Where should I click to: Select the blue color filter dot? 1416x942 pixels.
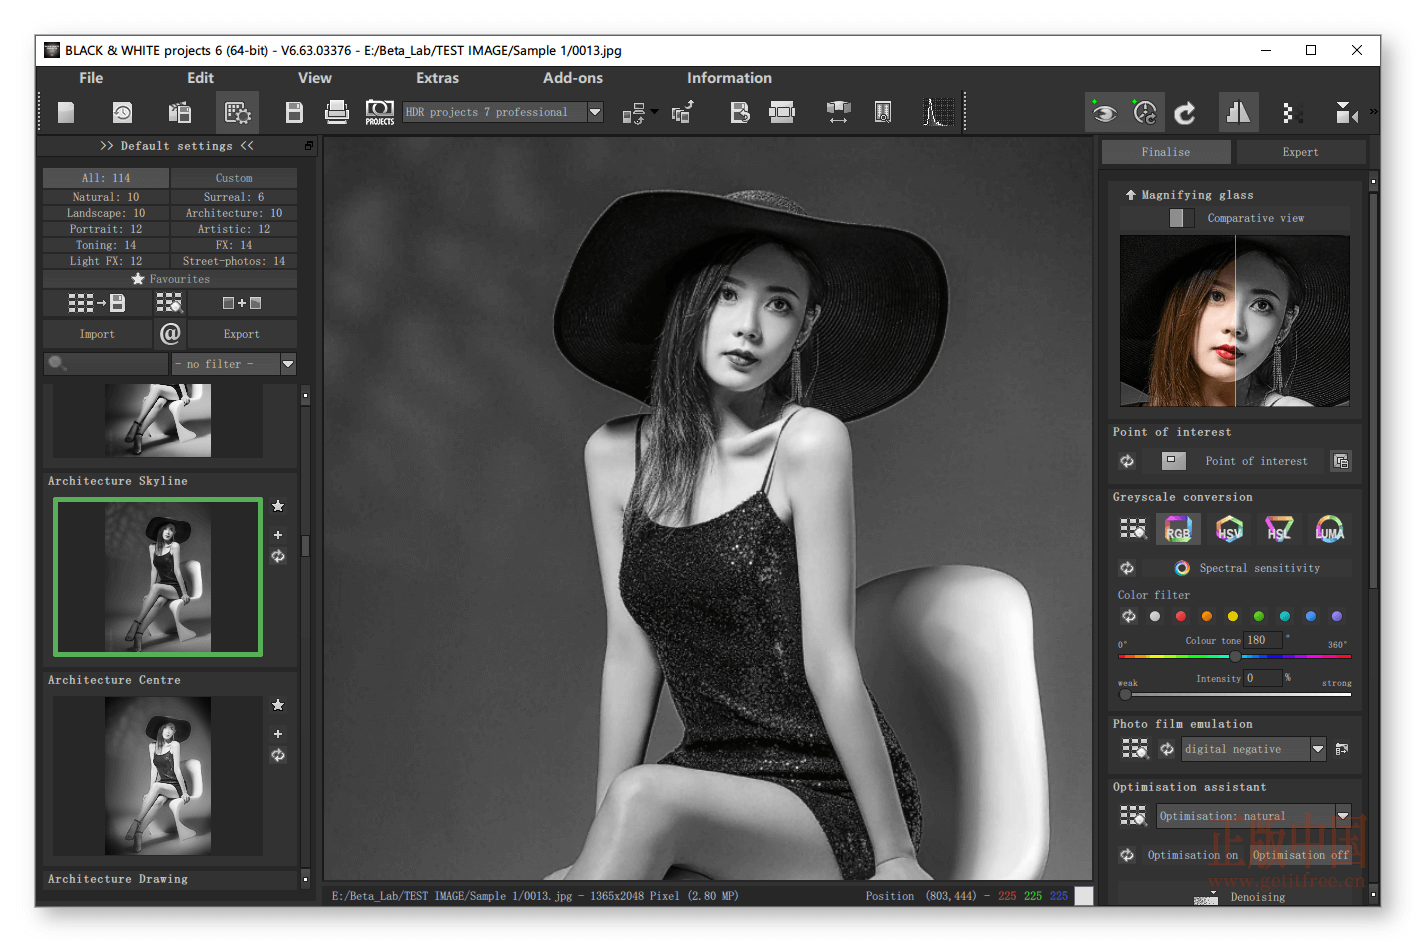coord(1311,616)
